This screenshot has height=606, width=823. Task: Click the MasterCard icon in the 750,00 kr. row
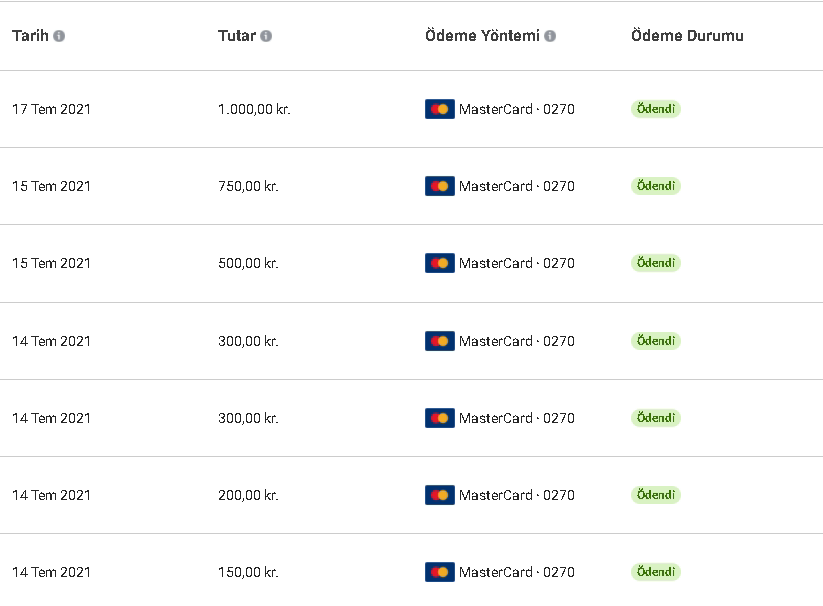click(440, 186)
